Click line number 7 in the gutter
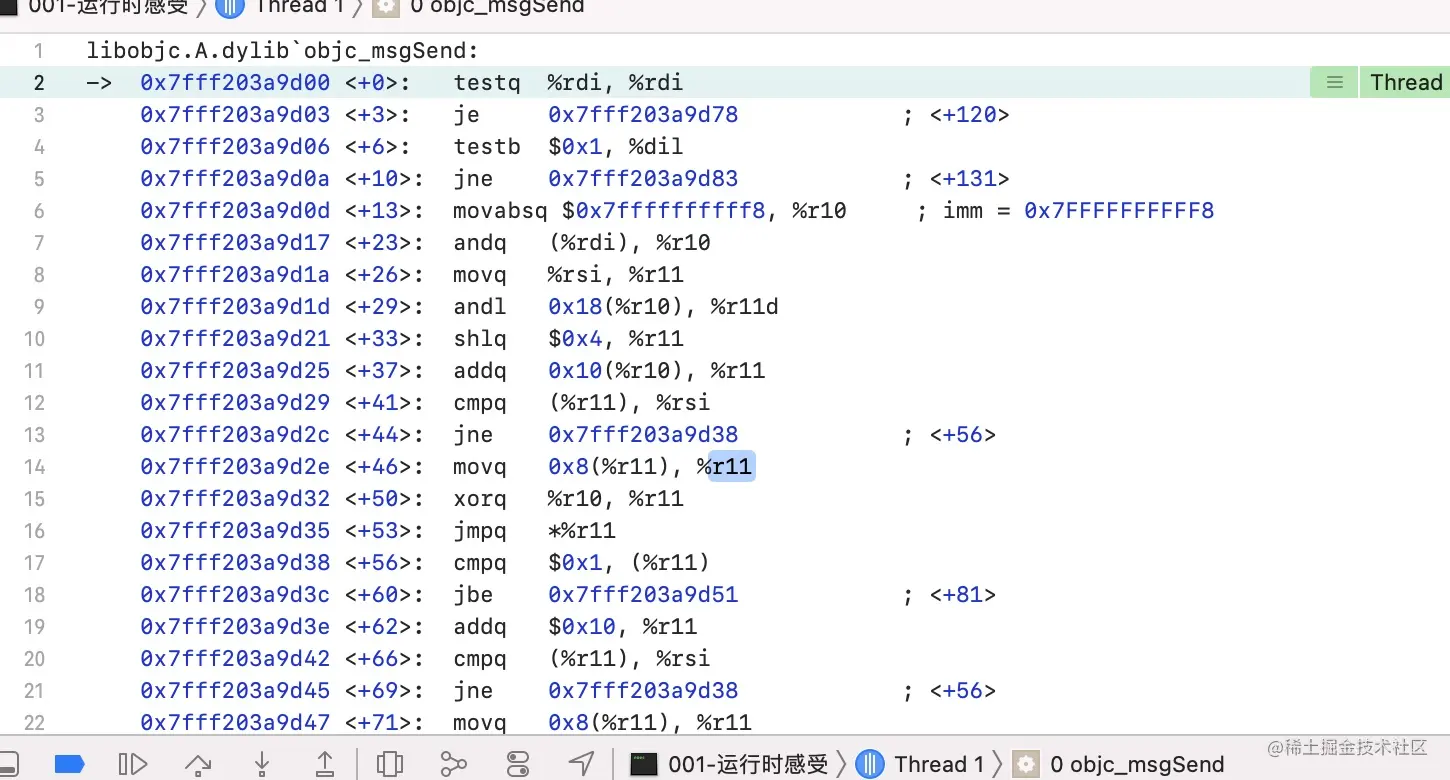 pos(38,242)
